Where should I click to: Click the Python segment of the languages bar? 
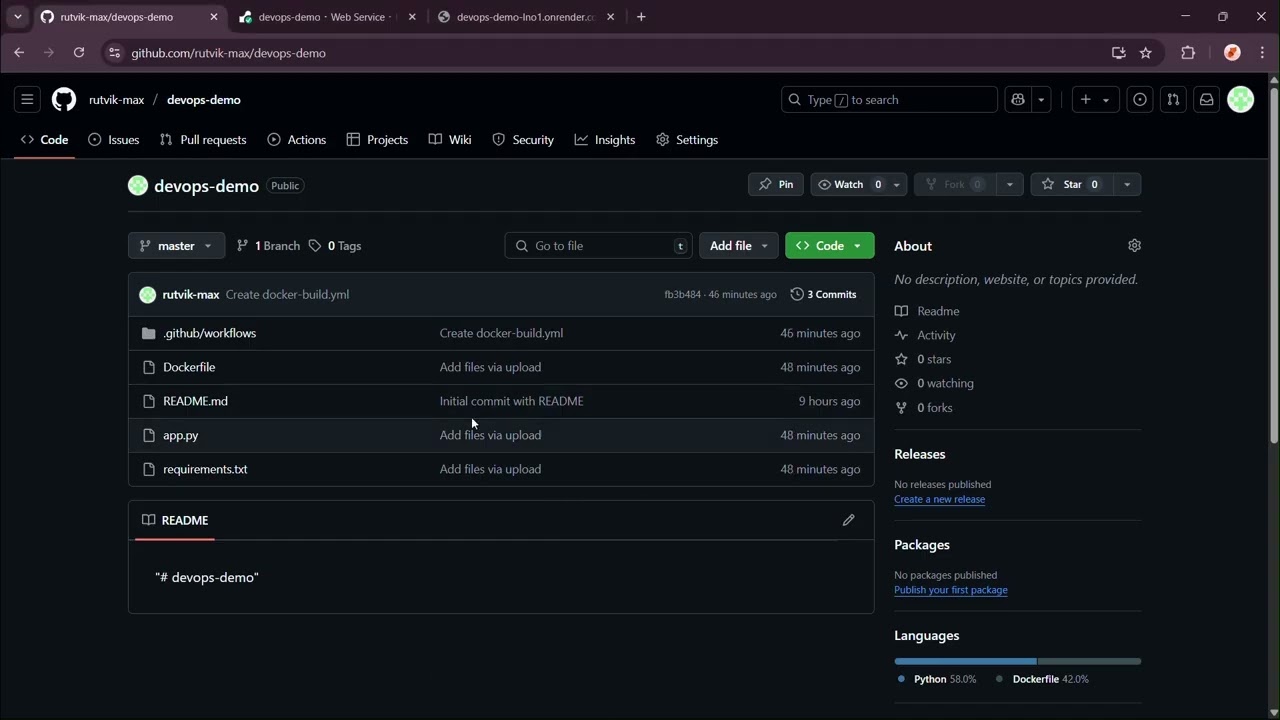(965, 661)
